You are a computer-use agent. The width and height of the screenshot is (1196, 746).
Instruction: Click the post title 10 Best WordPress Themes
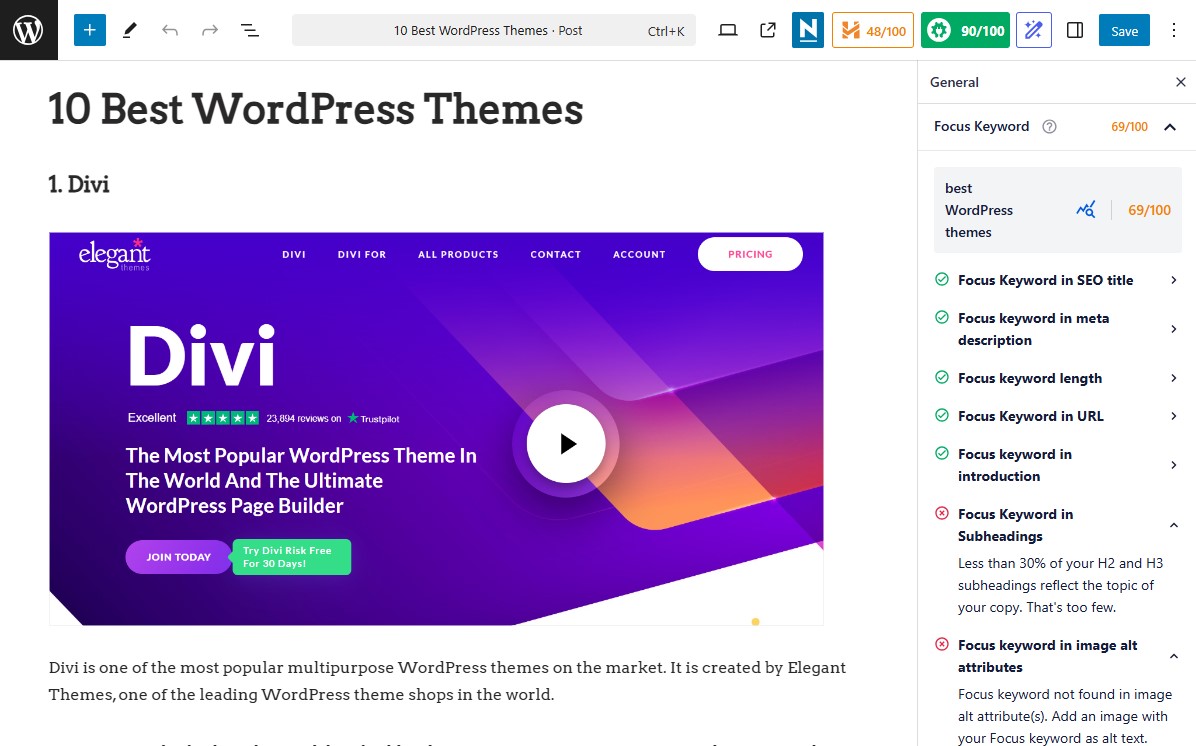coord(316,108)
